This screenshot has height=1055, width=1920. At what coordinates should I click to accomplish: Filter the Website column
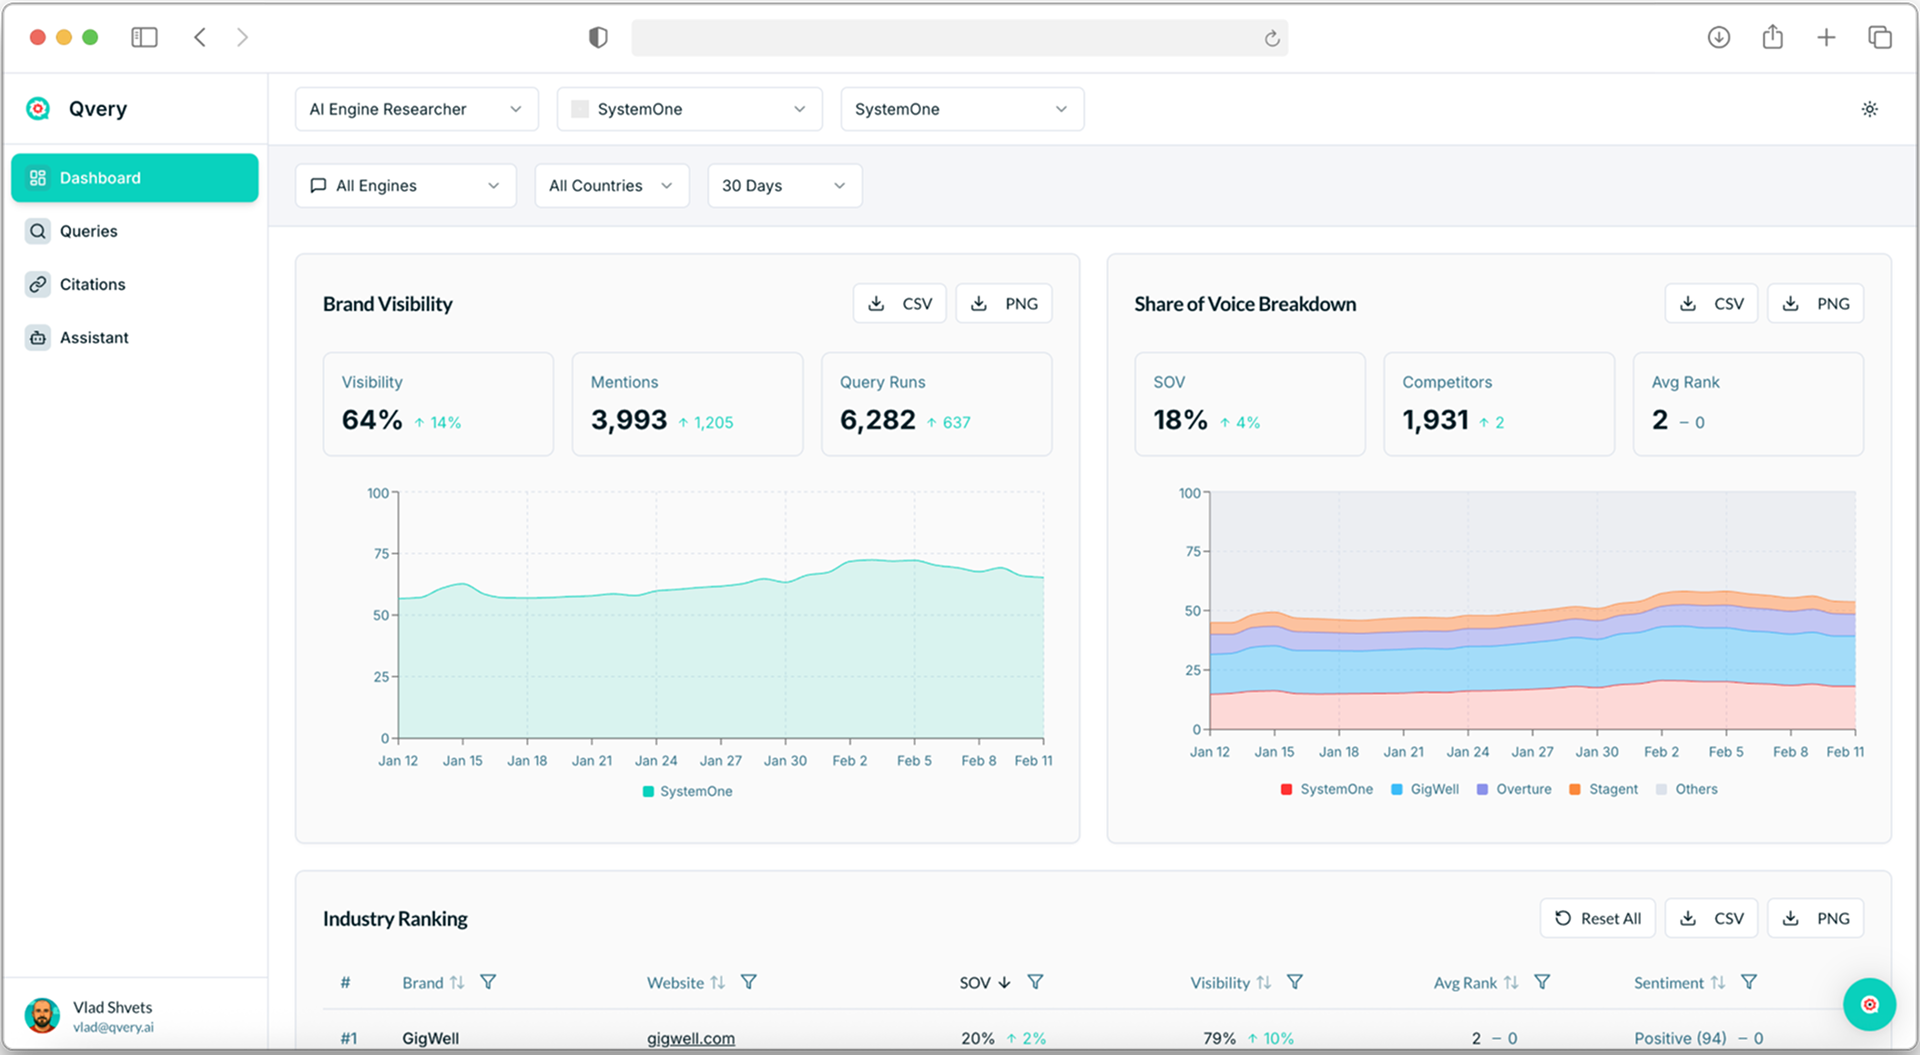click(748, 982)
